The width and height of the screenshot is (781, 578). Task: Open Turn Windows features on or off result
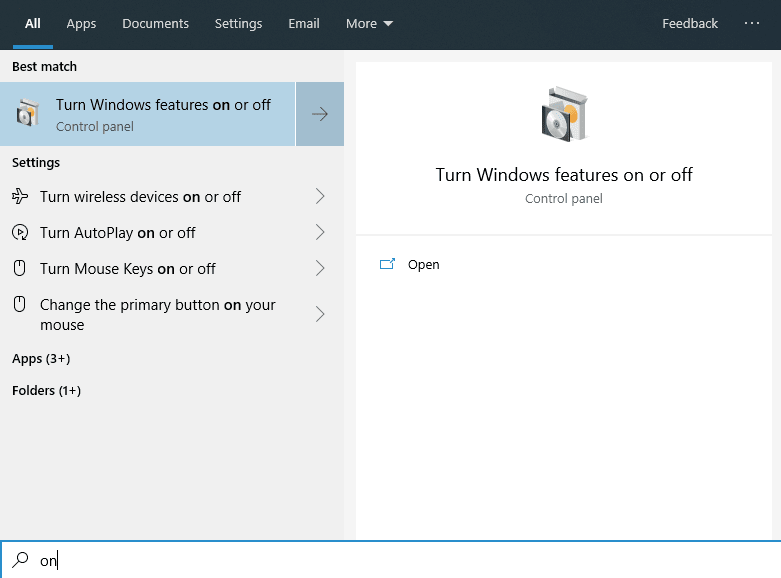click(x=147, y=114)
